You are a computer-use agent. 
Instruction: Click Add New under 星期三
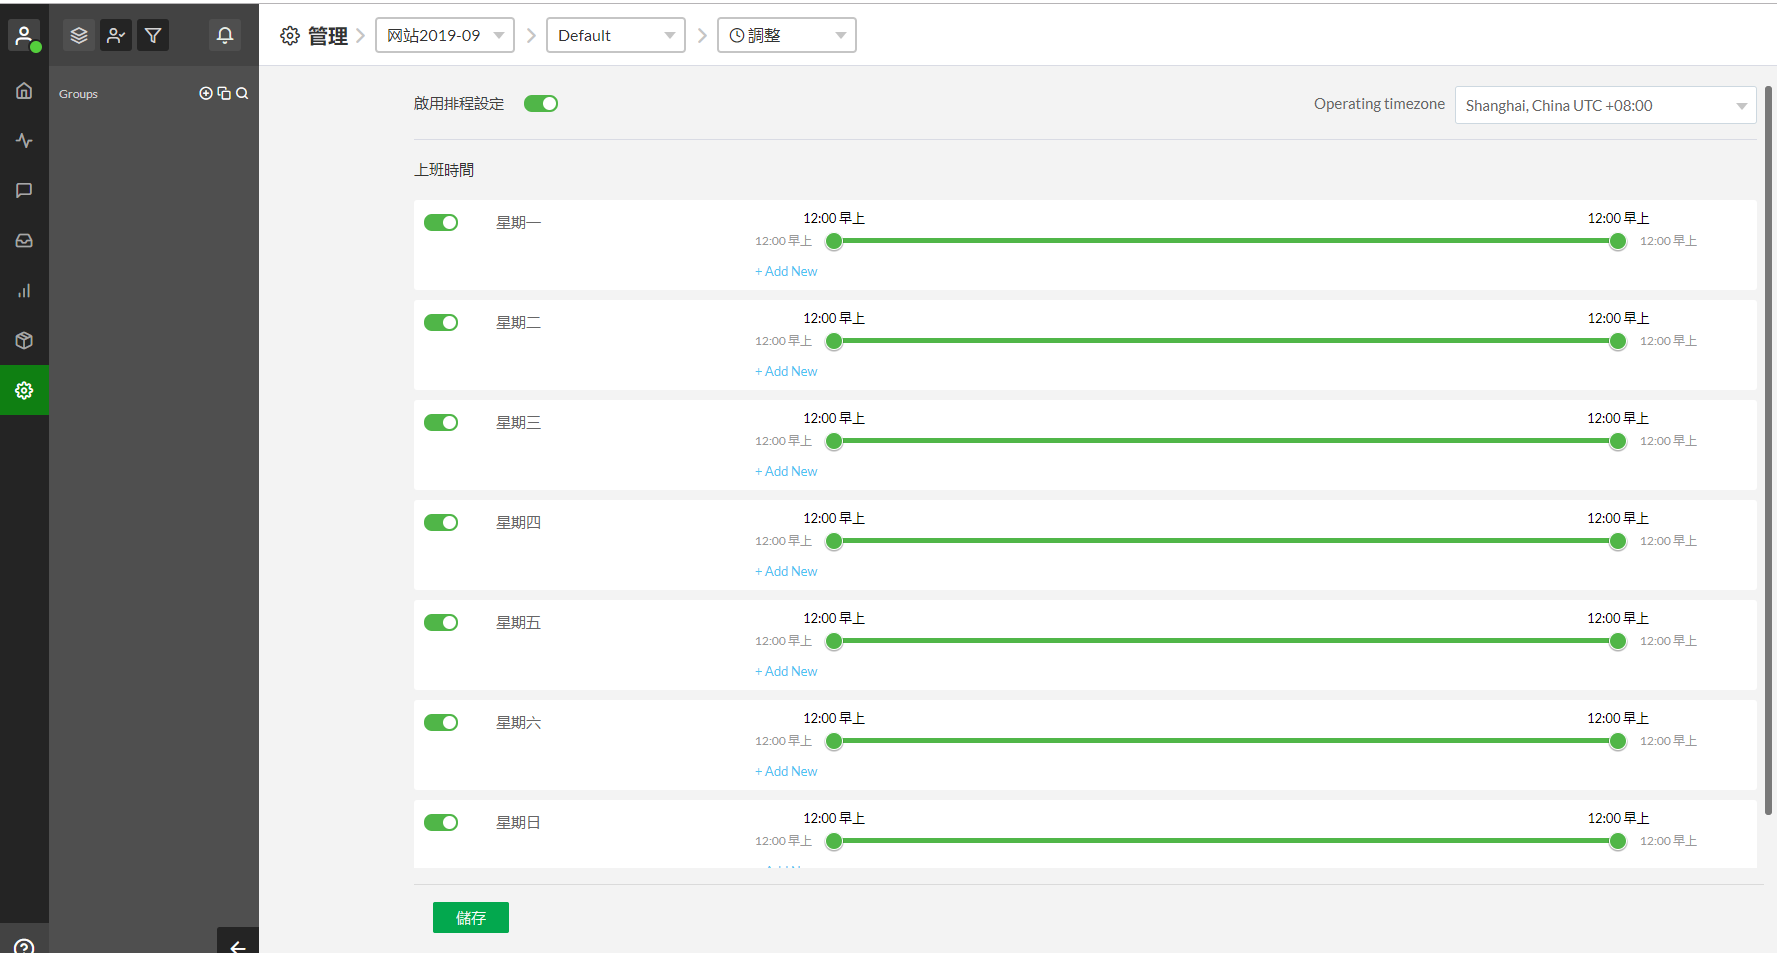click(786, 471)
